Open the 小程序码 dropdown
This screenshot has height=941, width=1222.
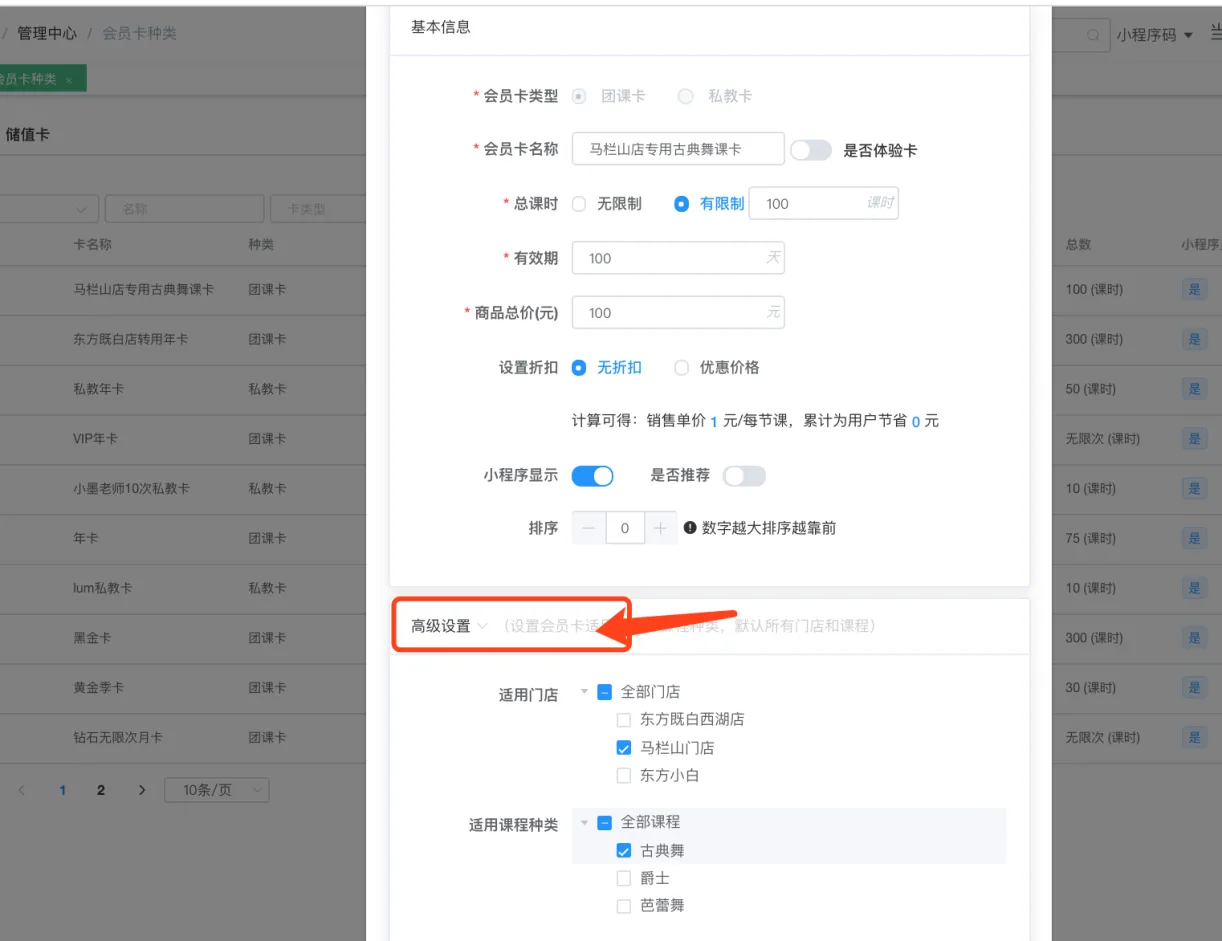pyautogui.click(x=1155, y=35)
